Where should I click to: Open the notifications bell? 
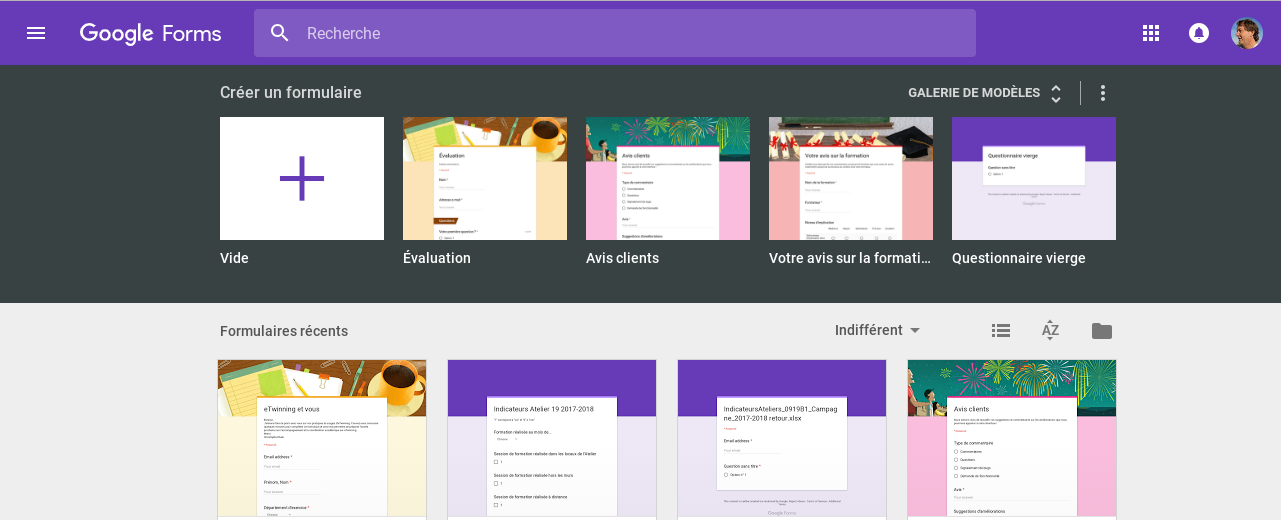[1198, 33]
